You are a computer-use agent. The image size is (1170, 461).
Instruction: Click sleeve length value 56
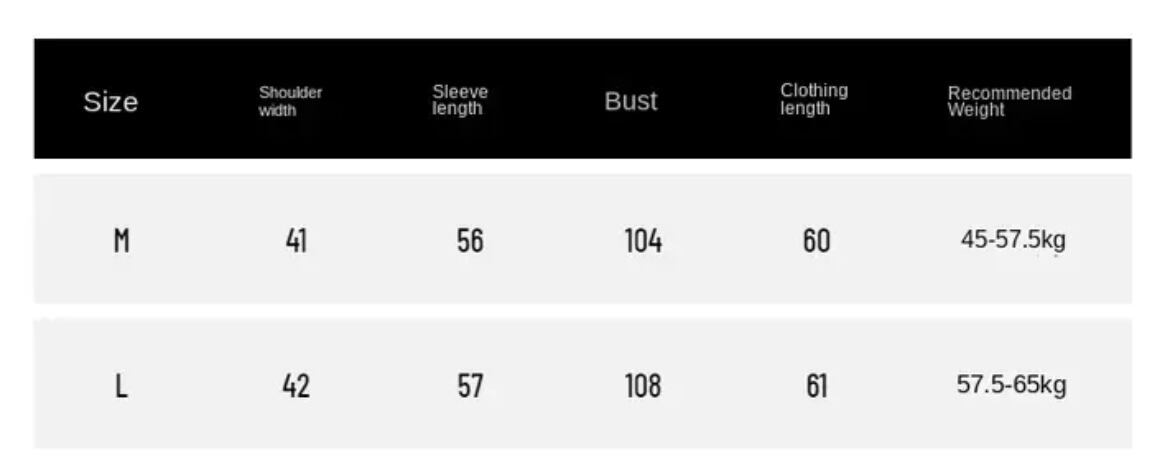(x=470, y=241)
